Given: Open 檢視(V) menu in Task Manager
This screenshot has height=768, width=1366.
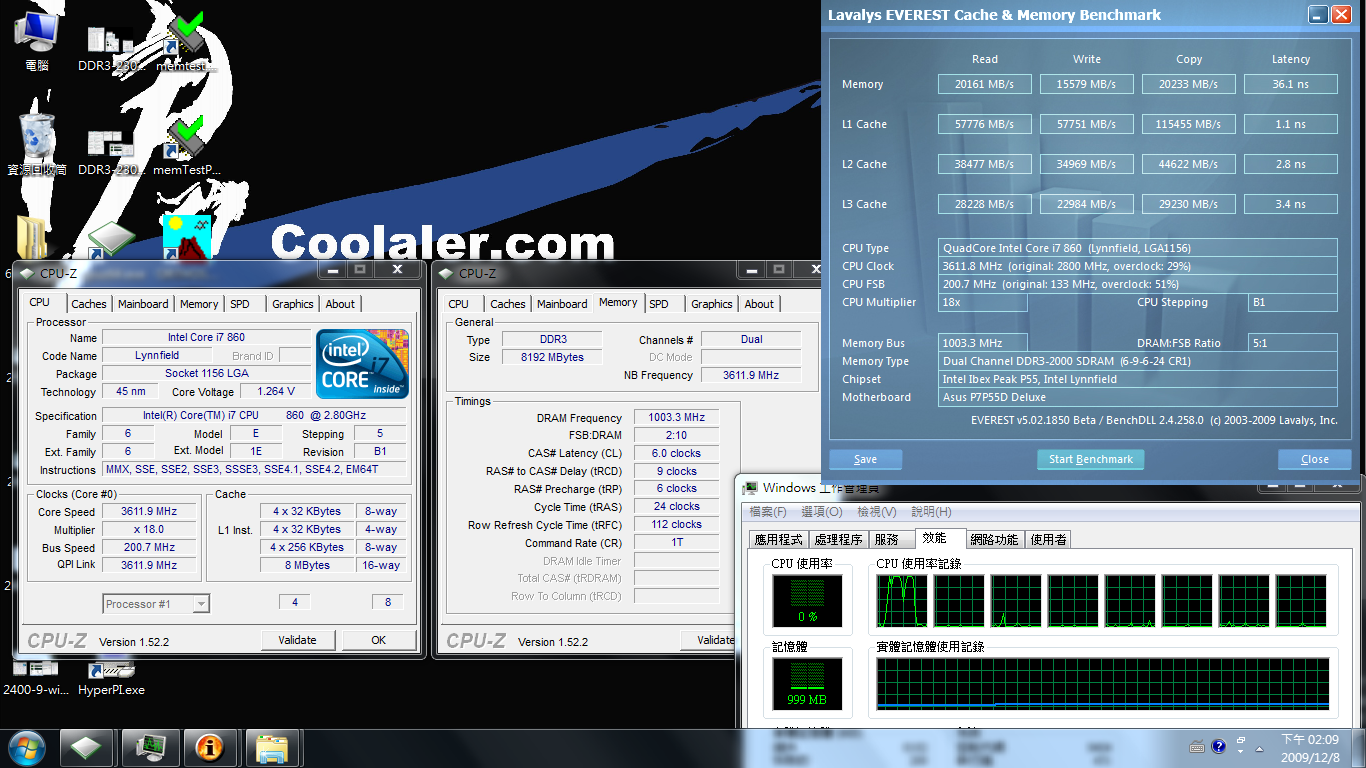Looking at the screenshot, I should tap(877, 512).
